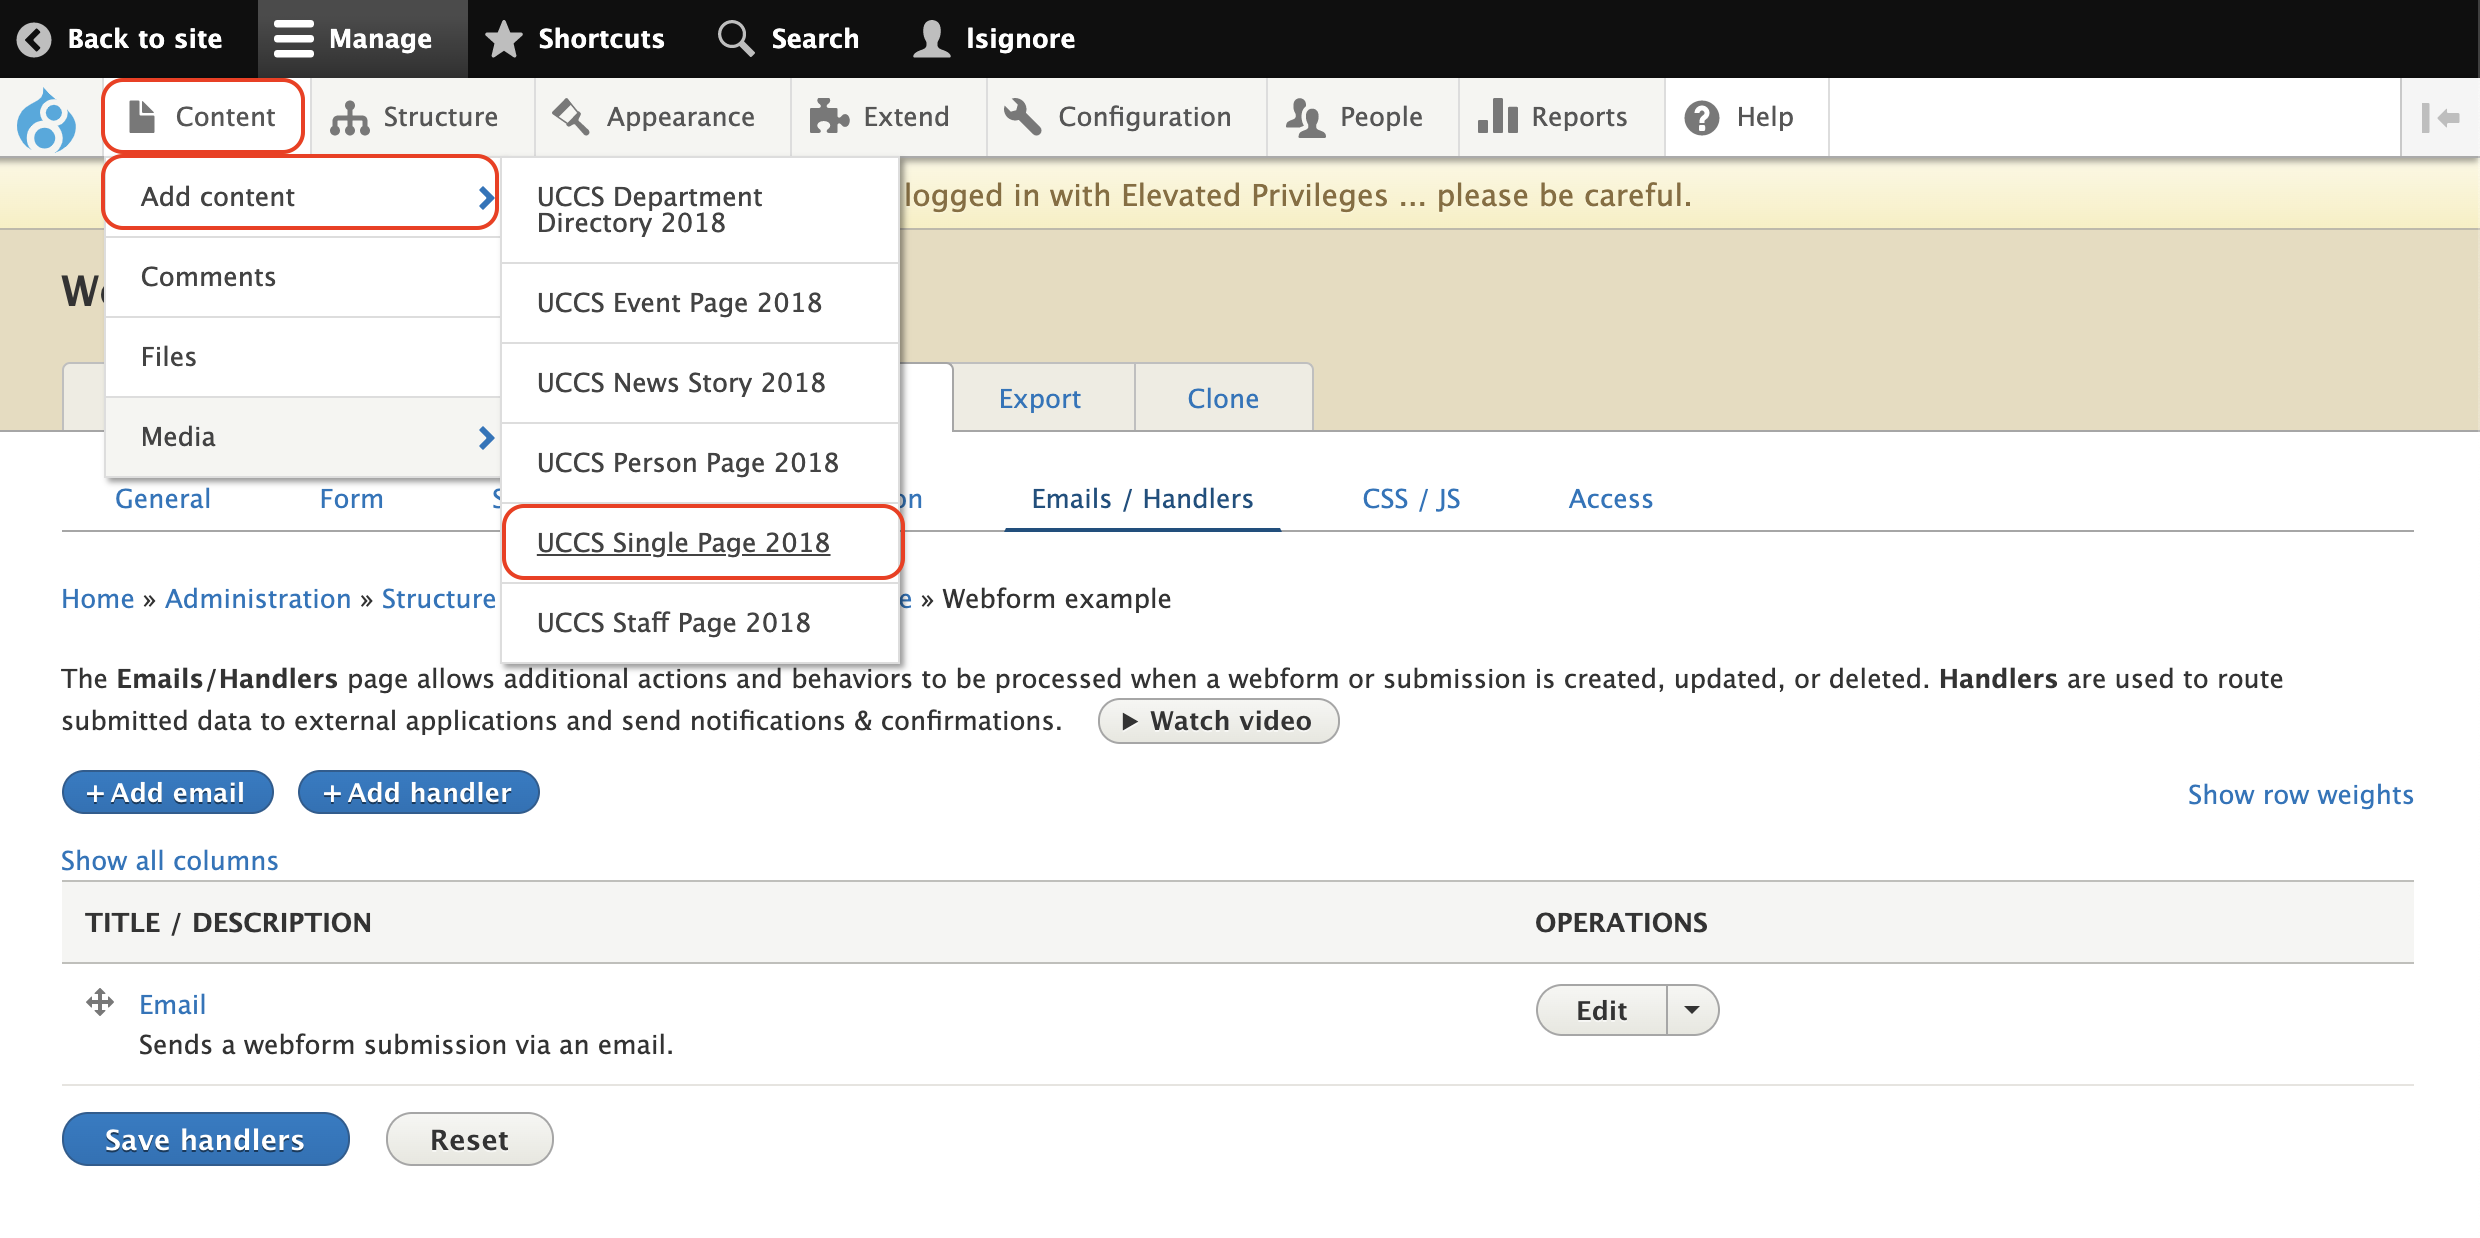The image size is (2480, 1238).
Task: Click the Add handler button
Action: 418,792
